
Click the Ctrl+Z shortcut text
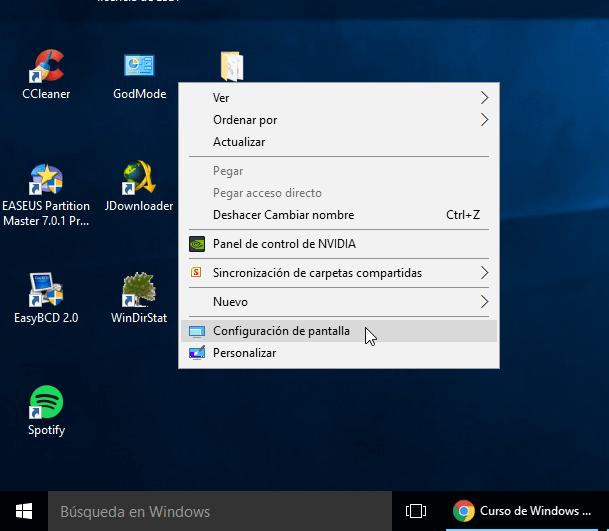[463, 215]
